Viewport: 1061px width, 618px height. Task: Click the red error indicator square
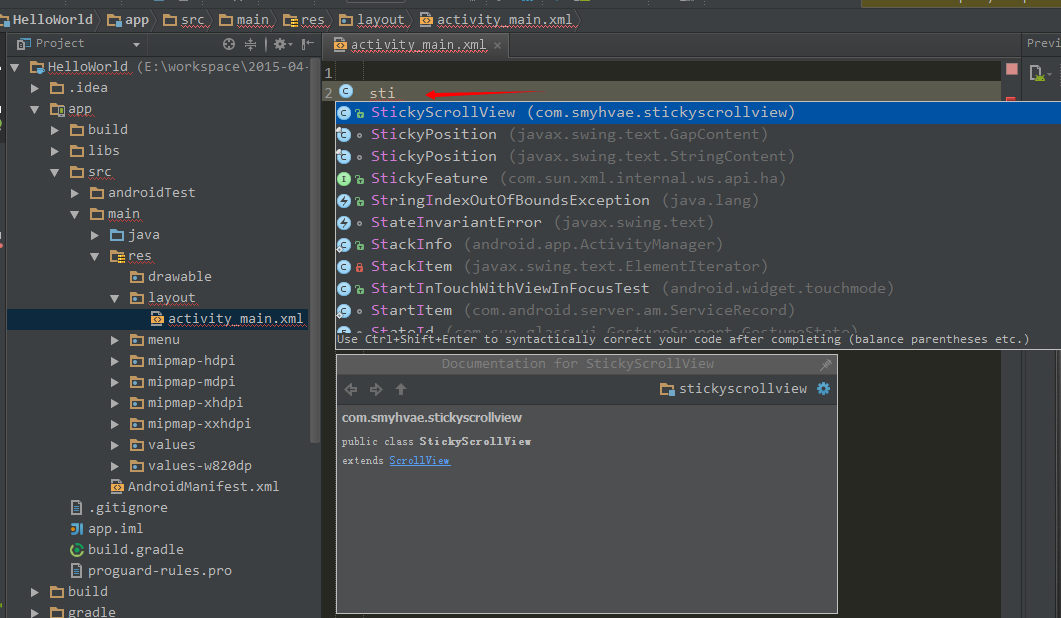click(1012, 69)
